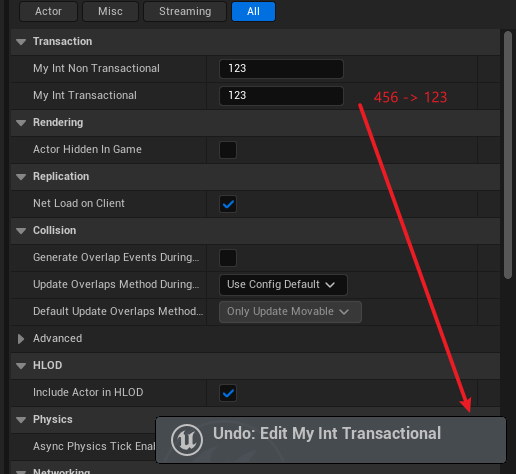Collapse the Replication category

21,177
